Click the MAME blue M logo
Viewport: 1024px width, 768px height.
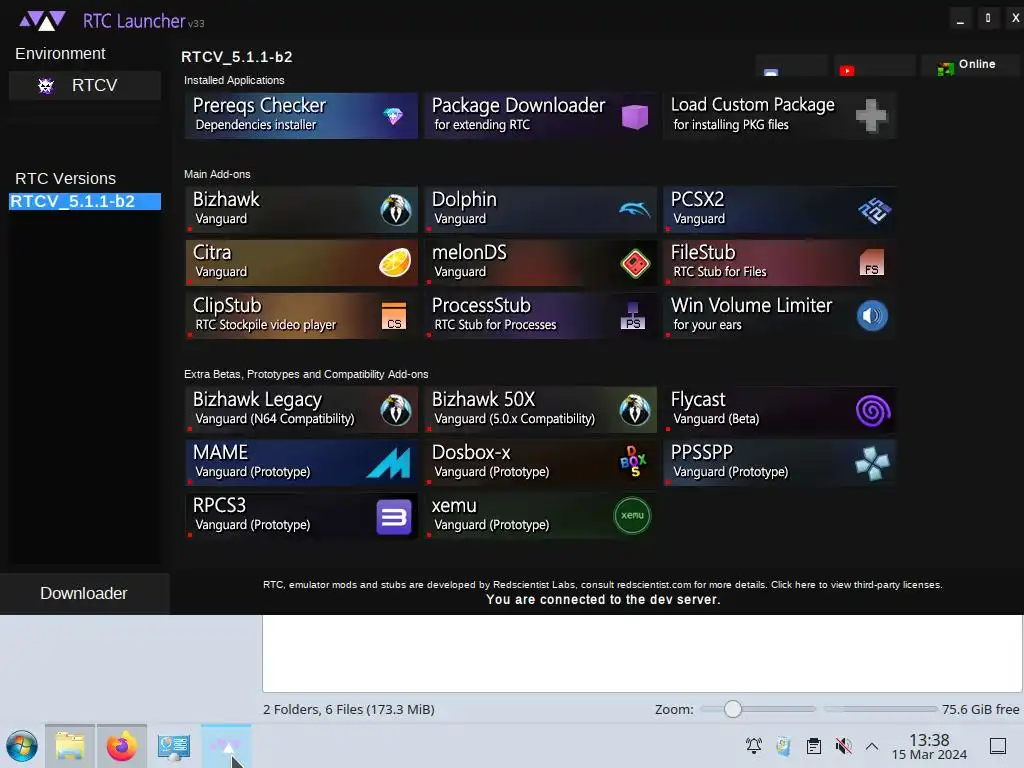(x=389, y=463)
